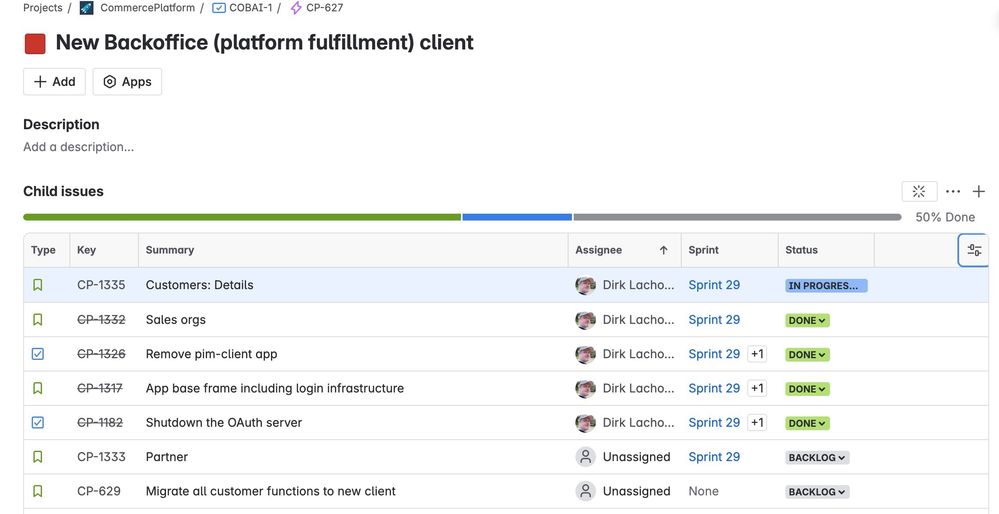Open the column configuration sliders icon
999x514 pixels.
coord(974,250)
